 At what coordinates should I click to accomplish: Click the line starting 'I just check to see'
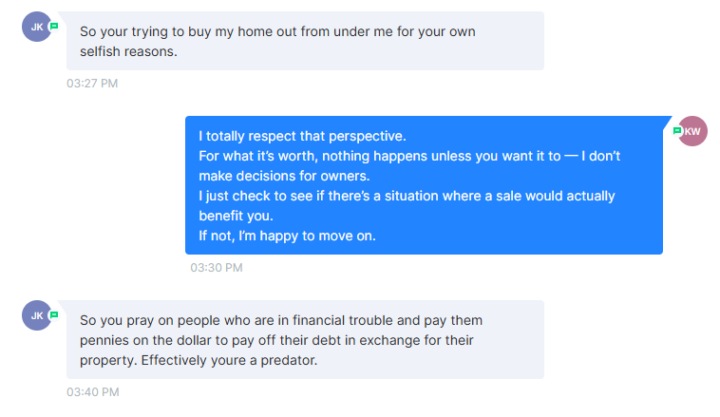click(406, 196)
